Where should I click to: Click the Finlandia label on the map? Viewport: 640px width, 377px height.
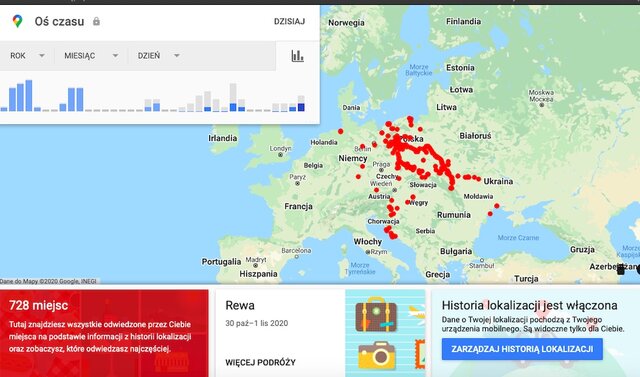point(463,21)
